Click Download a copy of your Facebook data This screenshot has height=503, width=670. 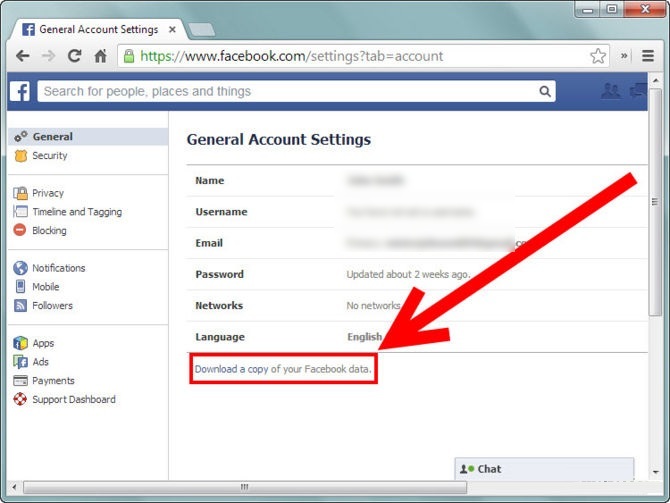[283, 369]
